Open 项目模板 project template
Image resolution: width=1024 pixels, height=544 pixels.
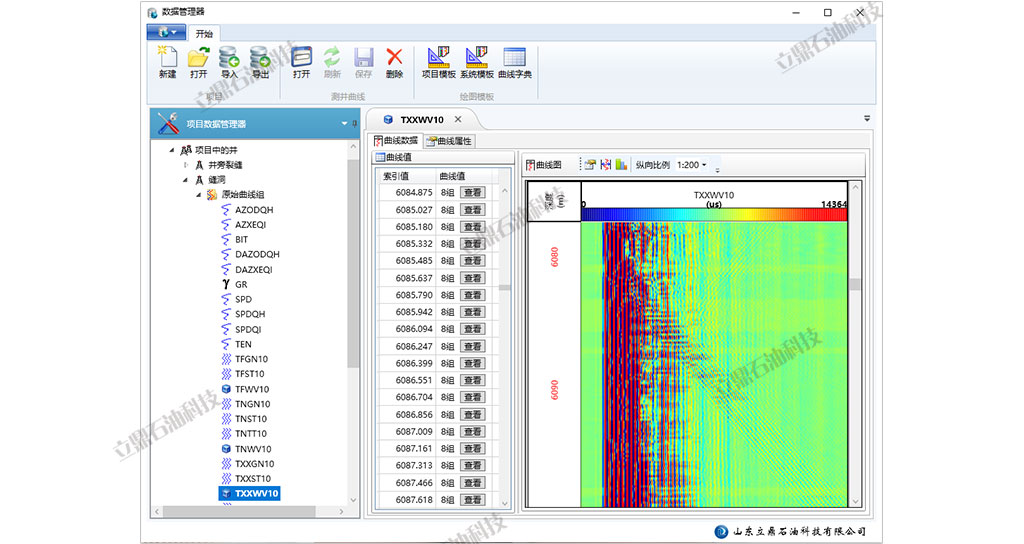(439, 63)
